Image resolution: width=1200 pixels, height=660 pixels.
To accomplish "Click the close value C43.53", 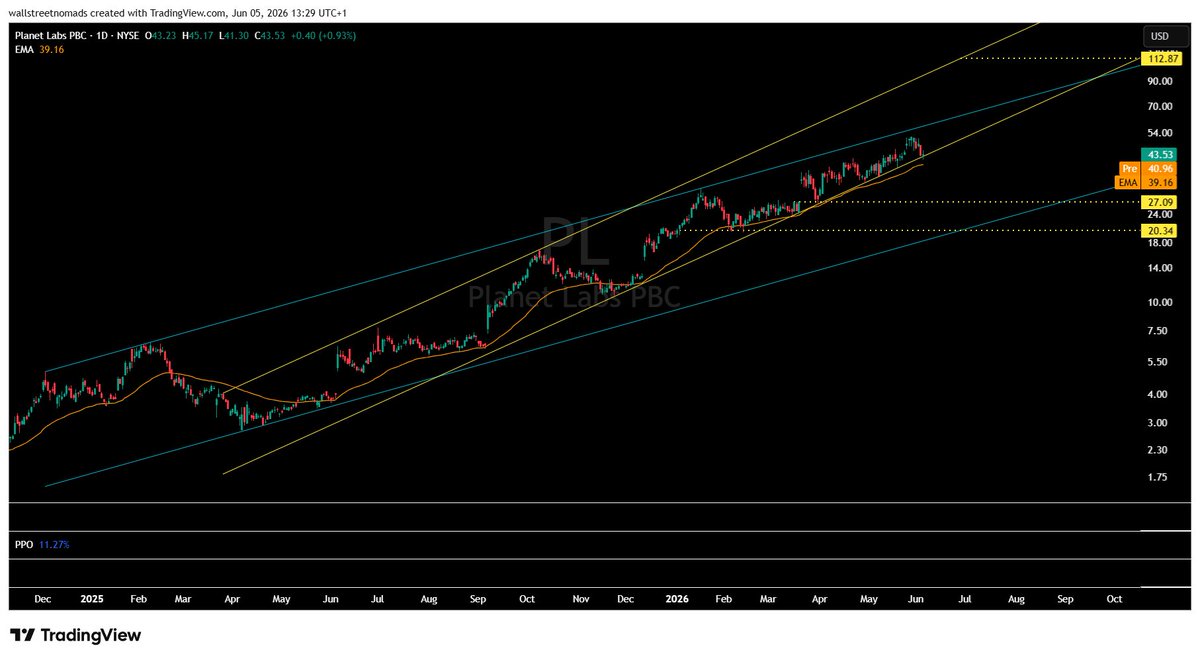I will click(x=270, y=36).
